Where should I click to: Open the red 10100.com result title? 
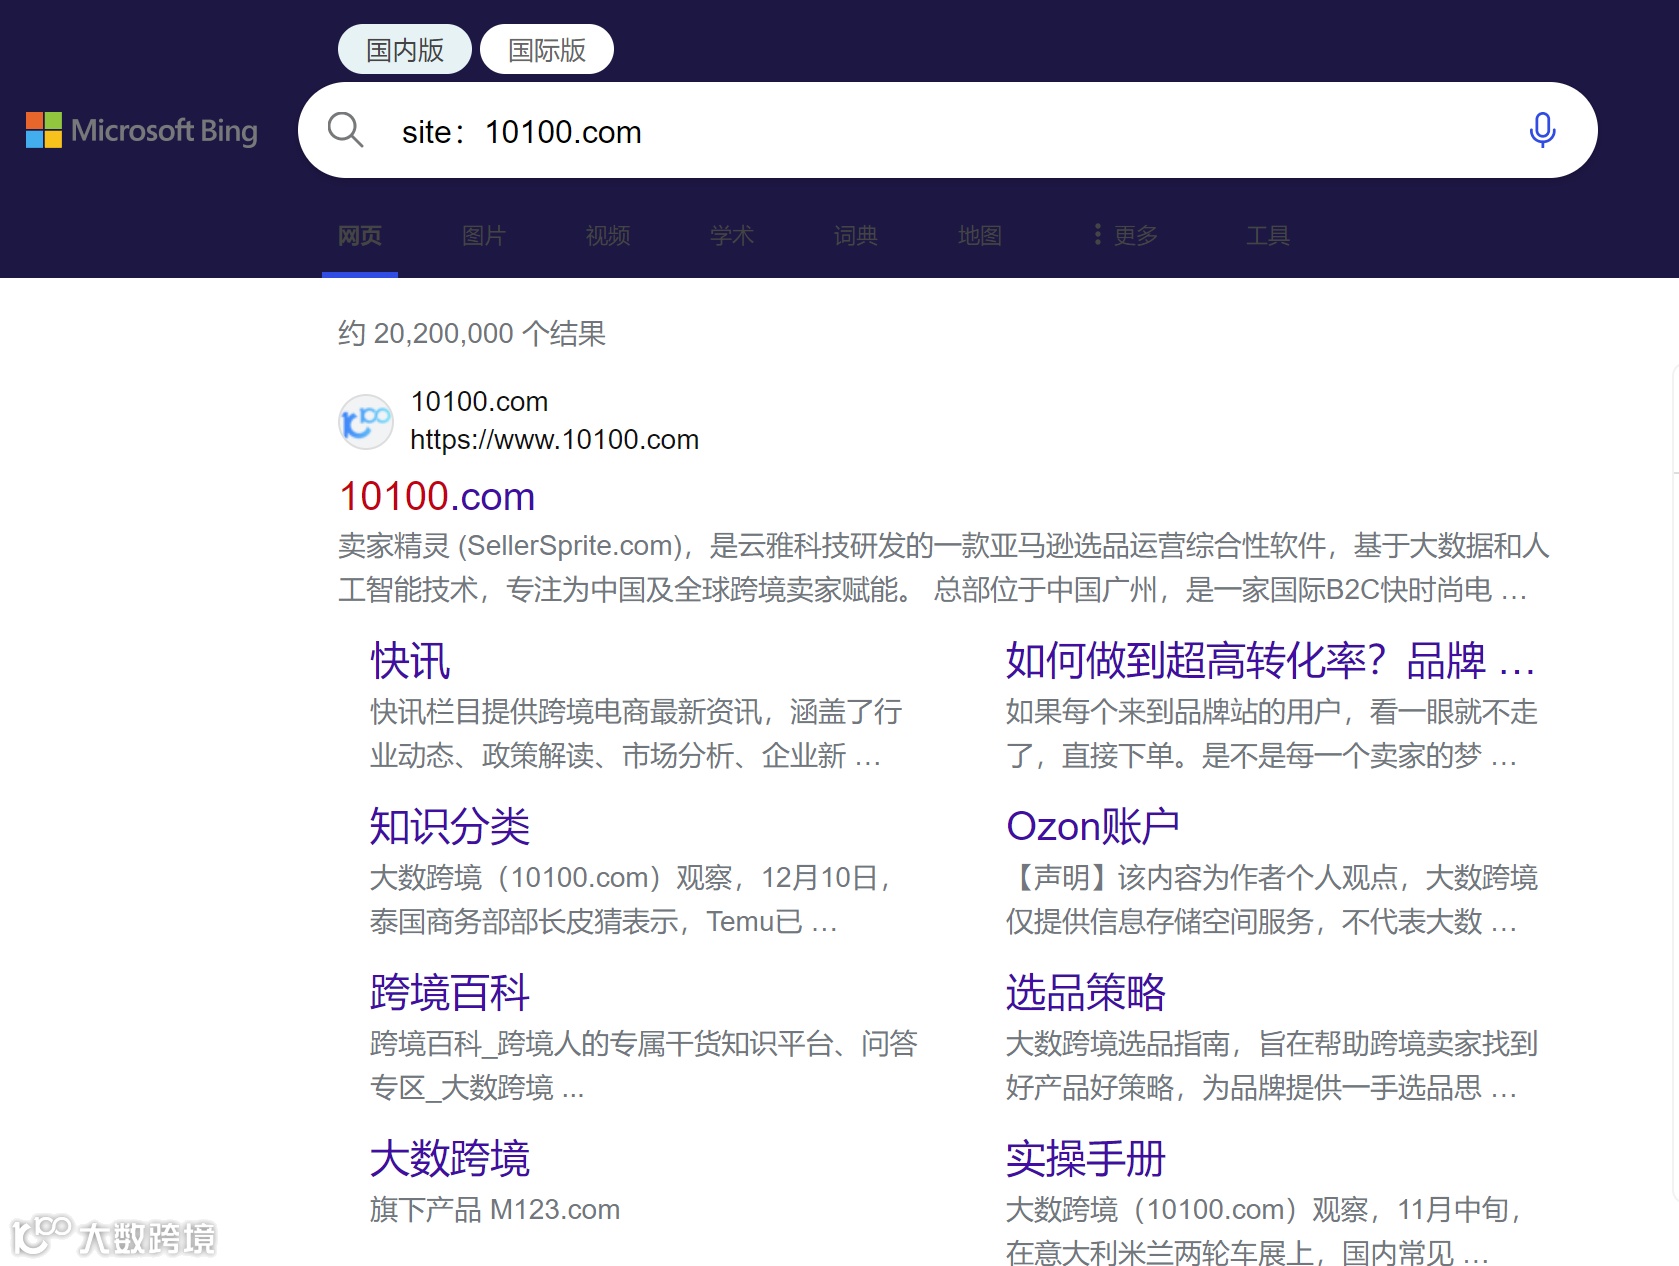(437, 496)
